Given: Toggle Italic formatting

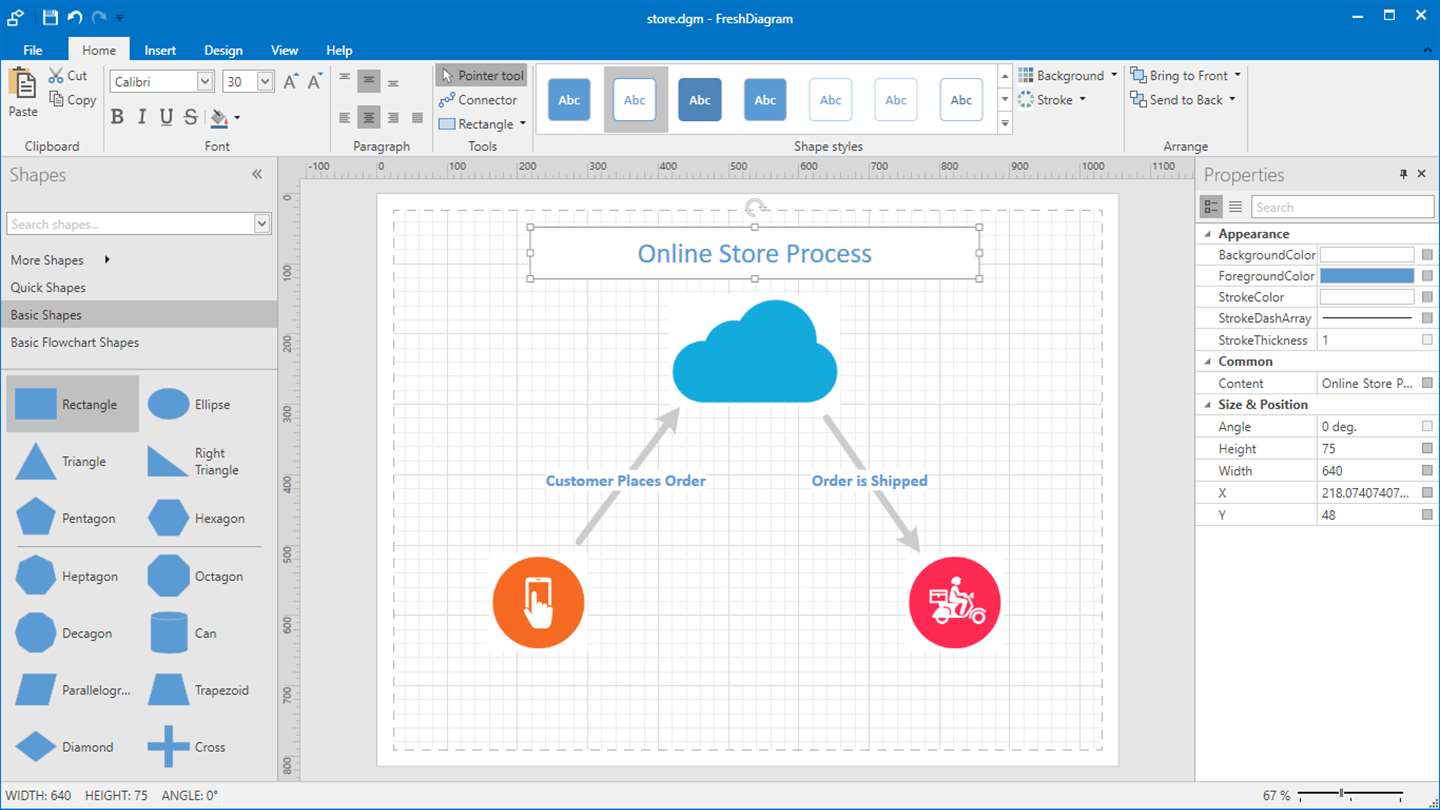Looking at the screenshot, I should pyautogui.click(x=142, y=117).
